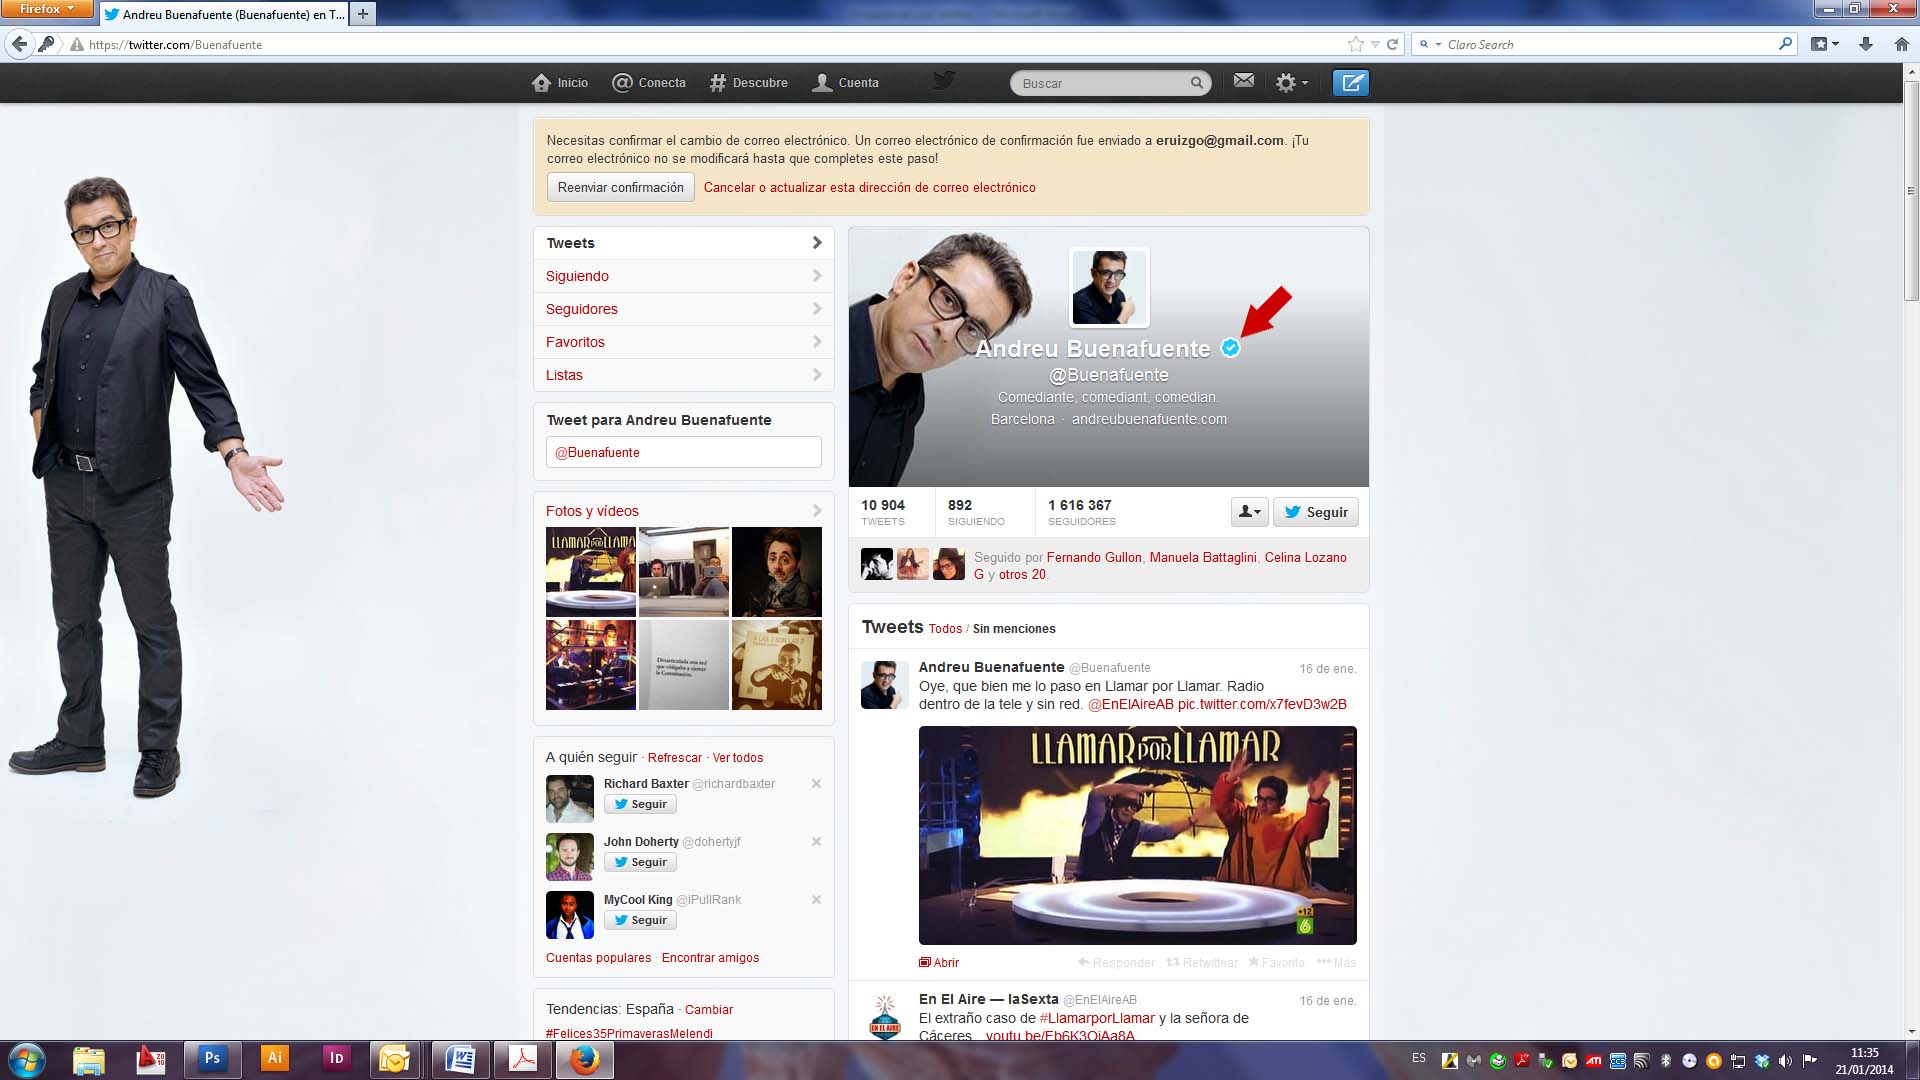
Task: Open the Llamar por Llamar tweet image
Action: click(1137, 835)
